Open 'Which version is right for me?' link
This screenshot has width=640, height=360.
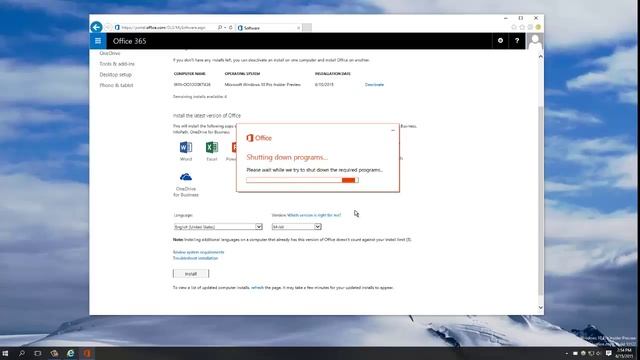[314, 215]
